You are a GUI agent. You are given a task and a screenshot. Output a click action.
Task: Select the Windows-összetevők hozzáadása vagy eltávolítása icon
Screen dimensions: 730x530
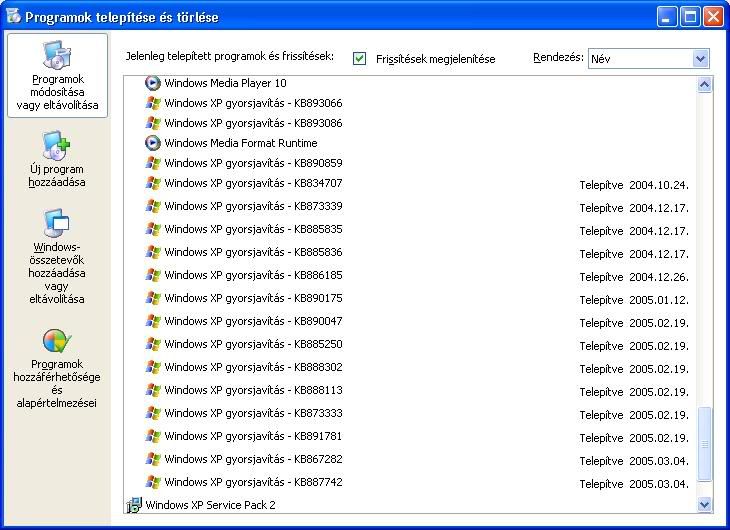[57, 224]
